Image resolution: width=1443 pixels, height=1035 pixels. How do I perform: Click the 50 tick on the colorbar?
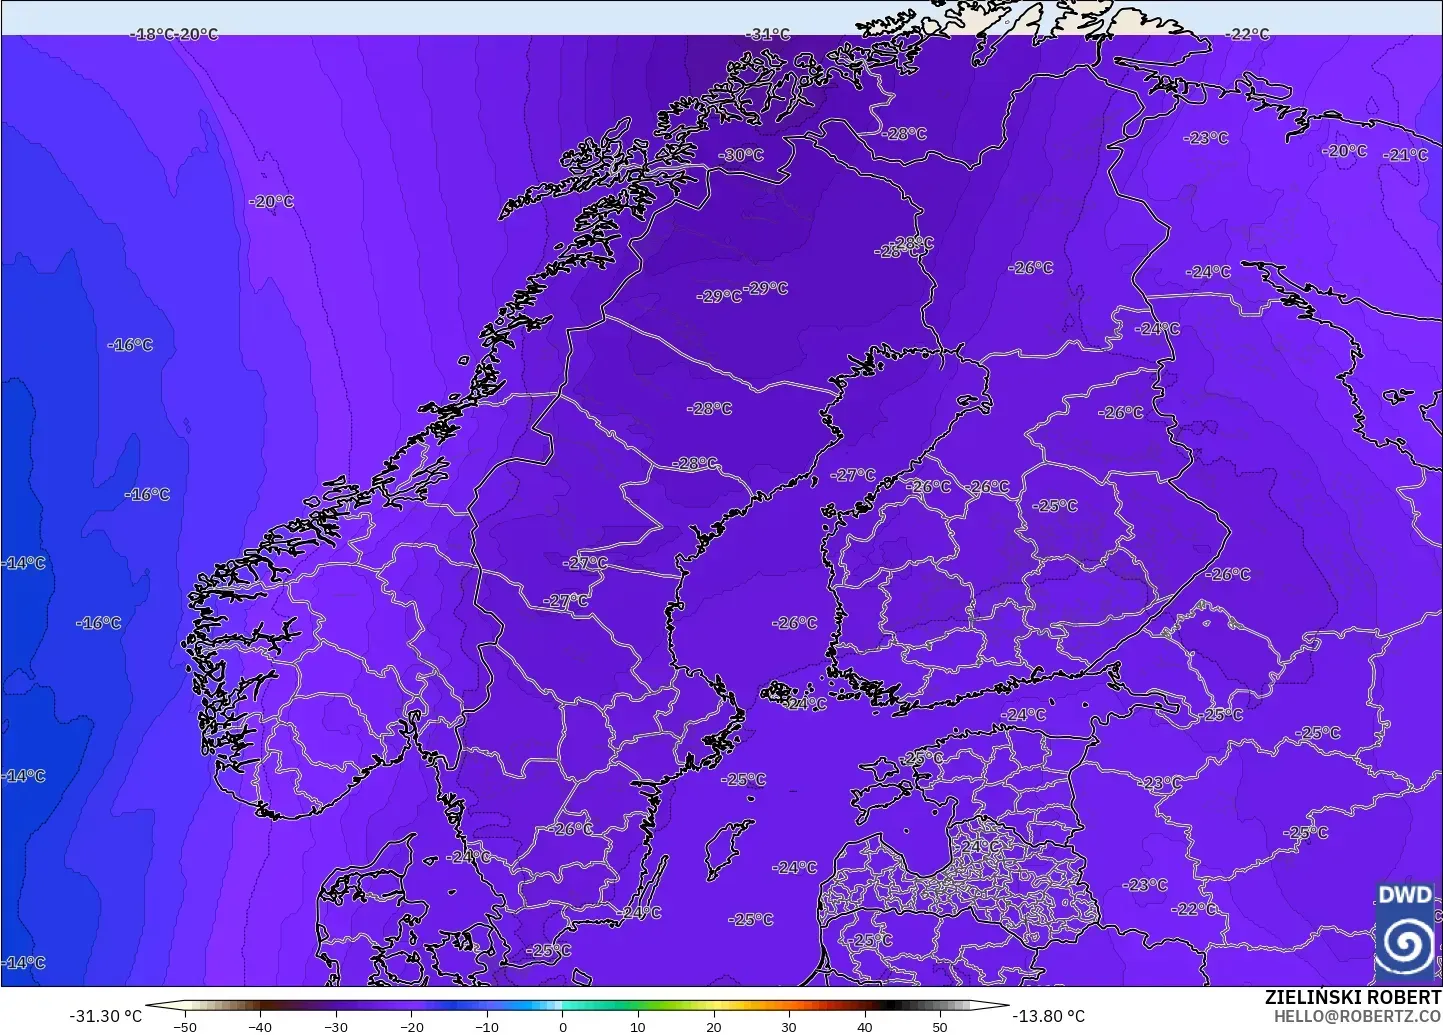coord(940,1026)
